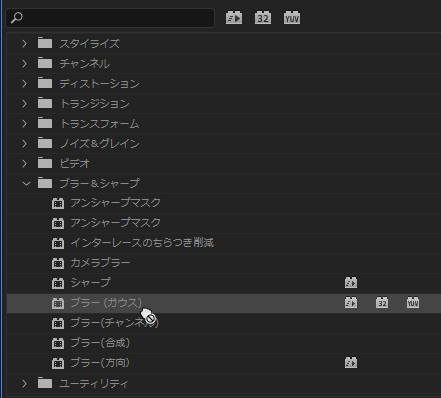Select the チャンネル folder label
441x398 pixels.
(x=85, y=63)
